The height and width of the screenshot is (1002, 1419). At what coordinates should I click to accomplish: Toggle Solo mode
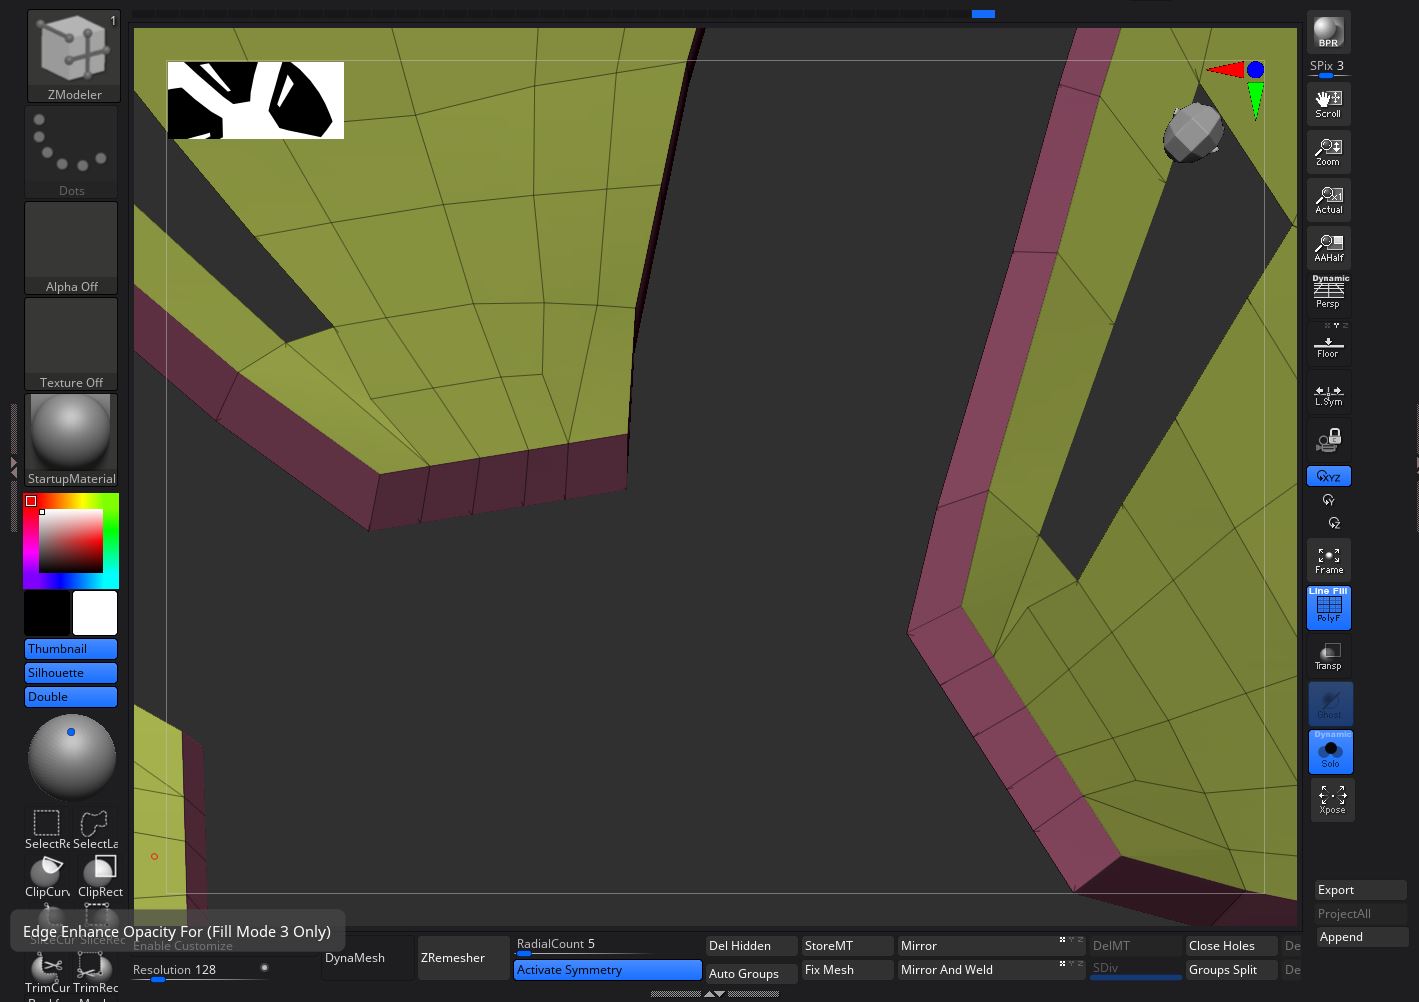pos(1330,752)
